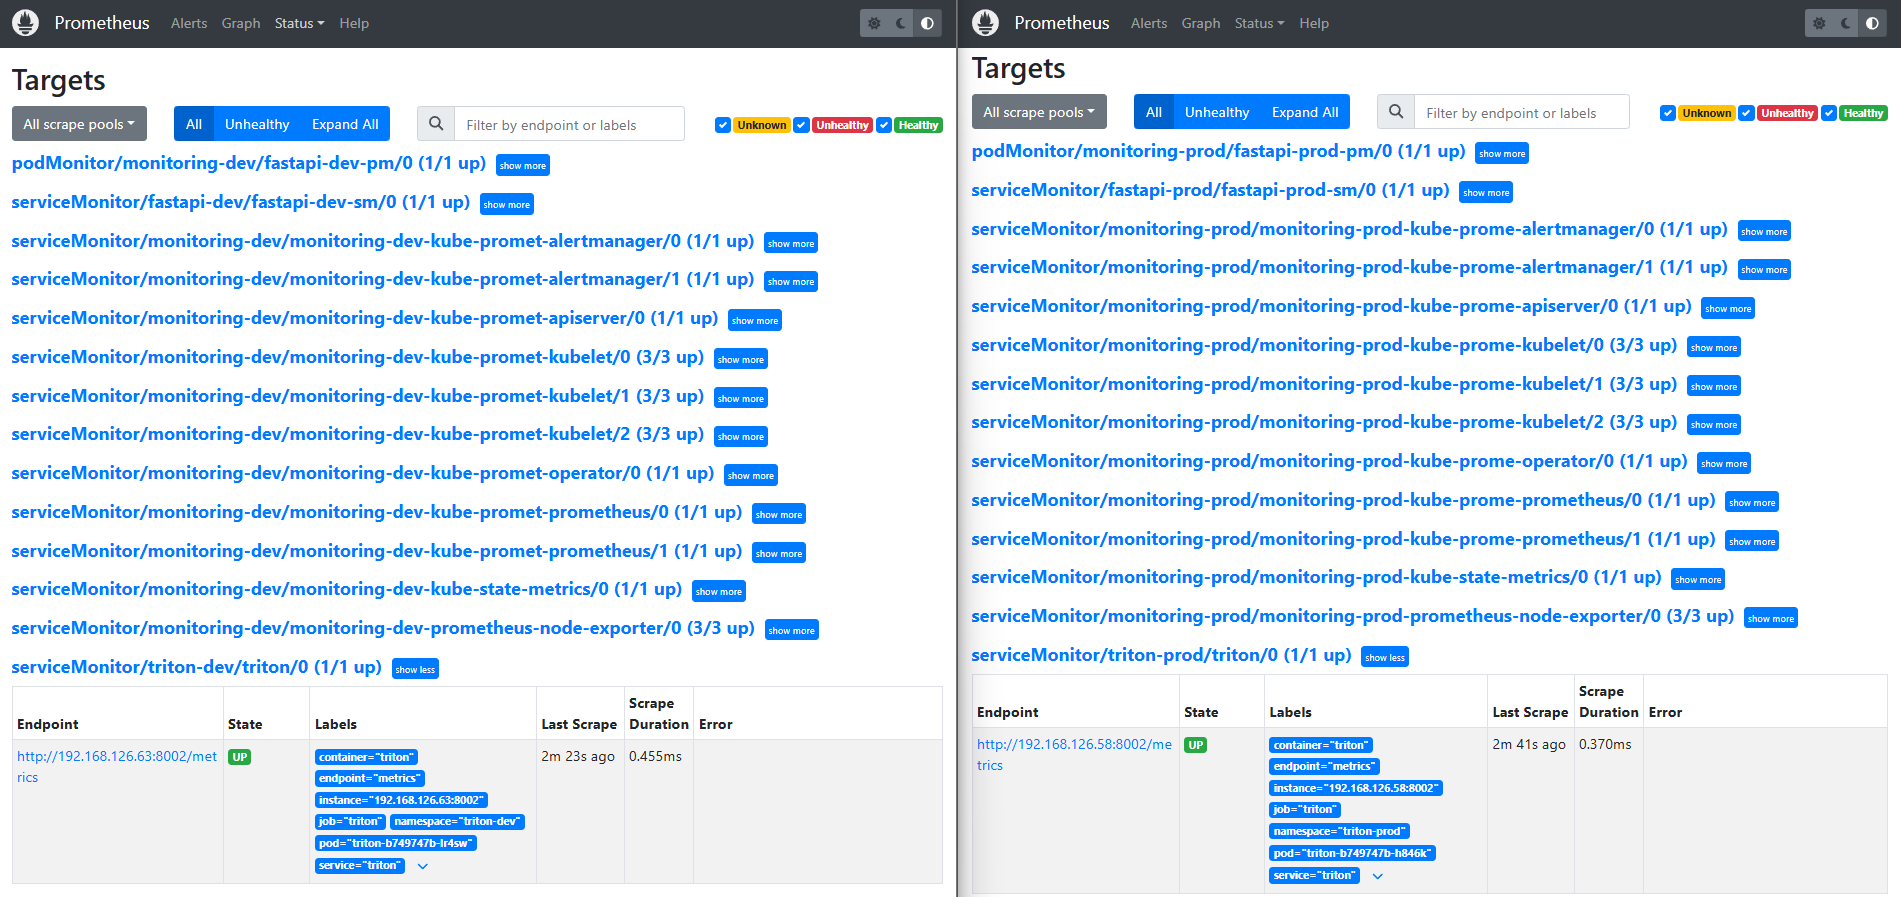Image resolution: width=1901 pixels, height=897 pixels.
Task: Switch to light theme in left window
Action: 874,23
